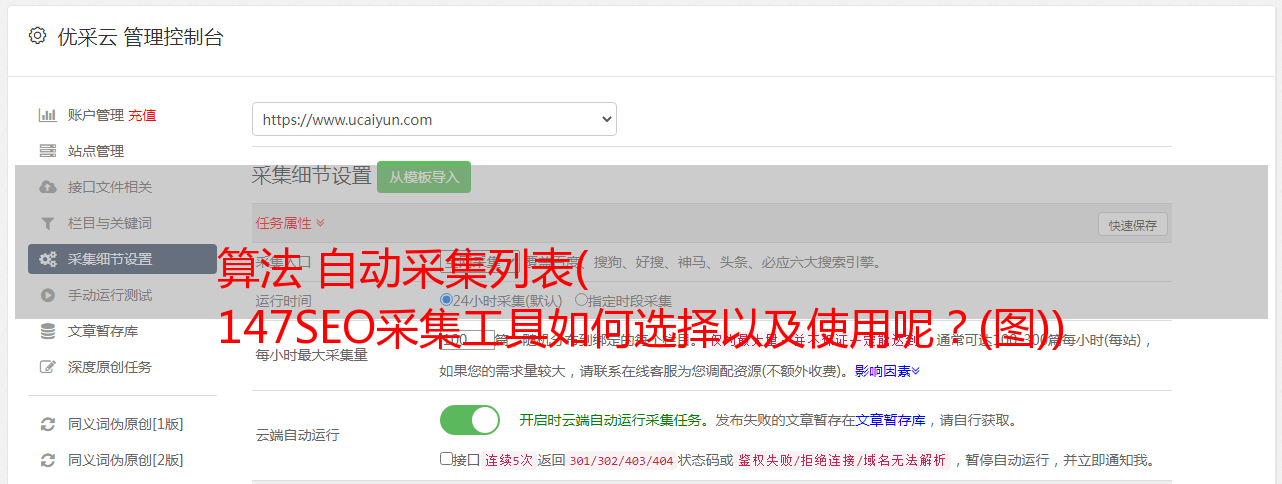
Task: Open 站点管理 in the sidebar
Action: point(96,151)
